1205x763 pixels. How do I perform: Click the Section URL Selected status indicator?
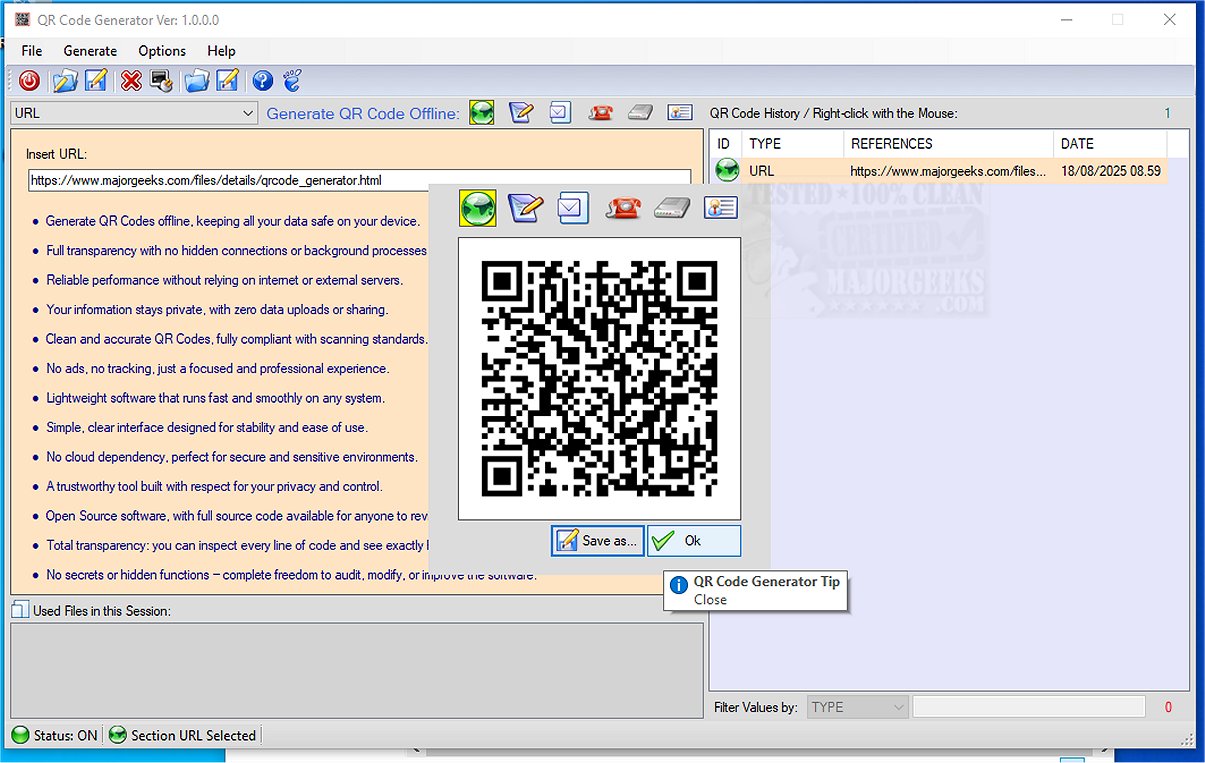[x=183, y=735]
